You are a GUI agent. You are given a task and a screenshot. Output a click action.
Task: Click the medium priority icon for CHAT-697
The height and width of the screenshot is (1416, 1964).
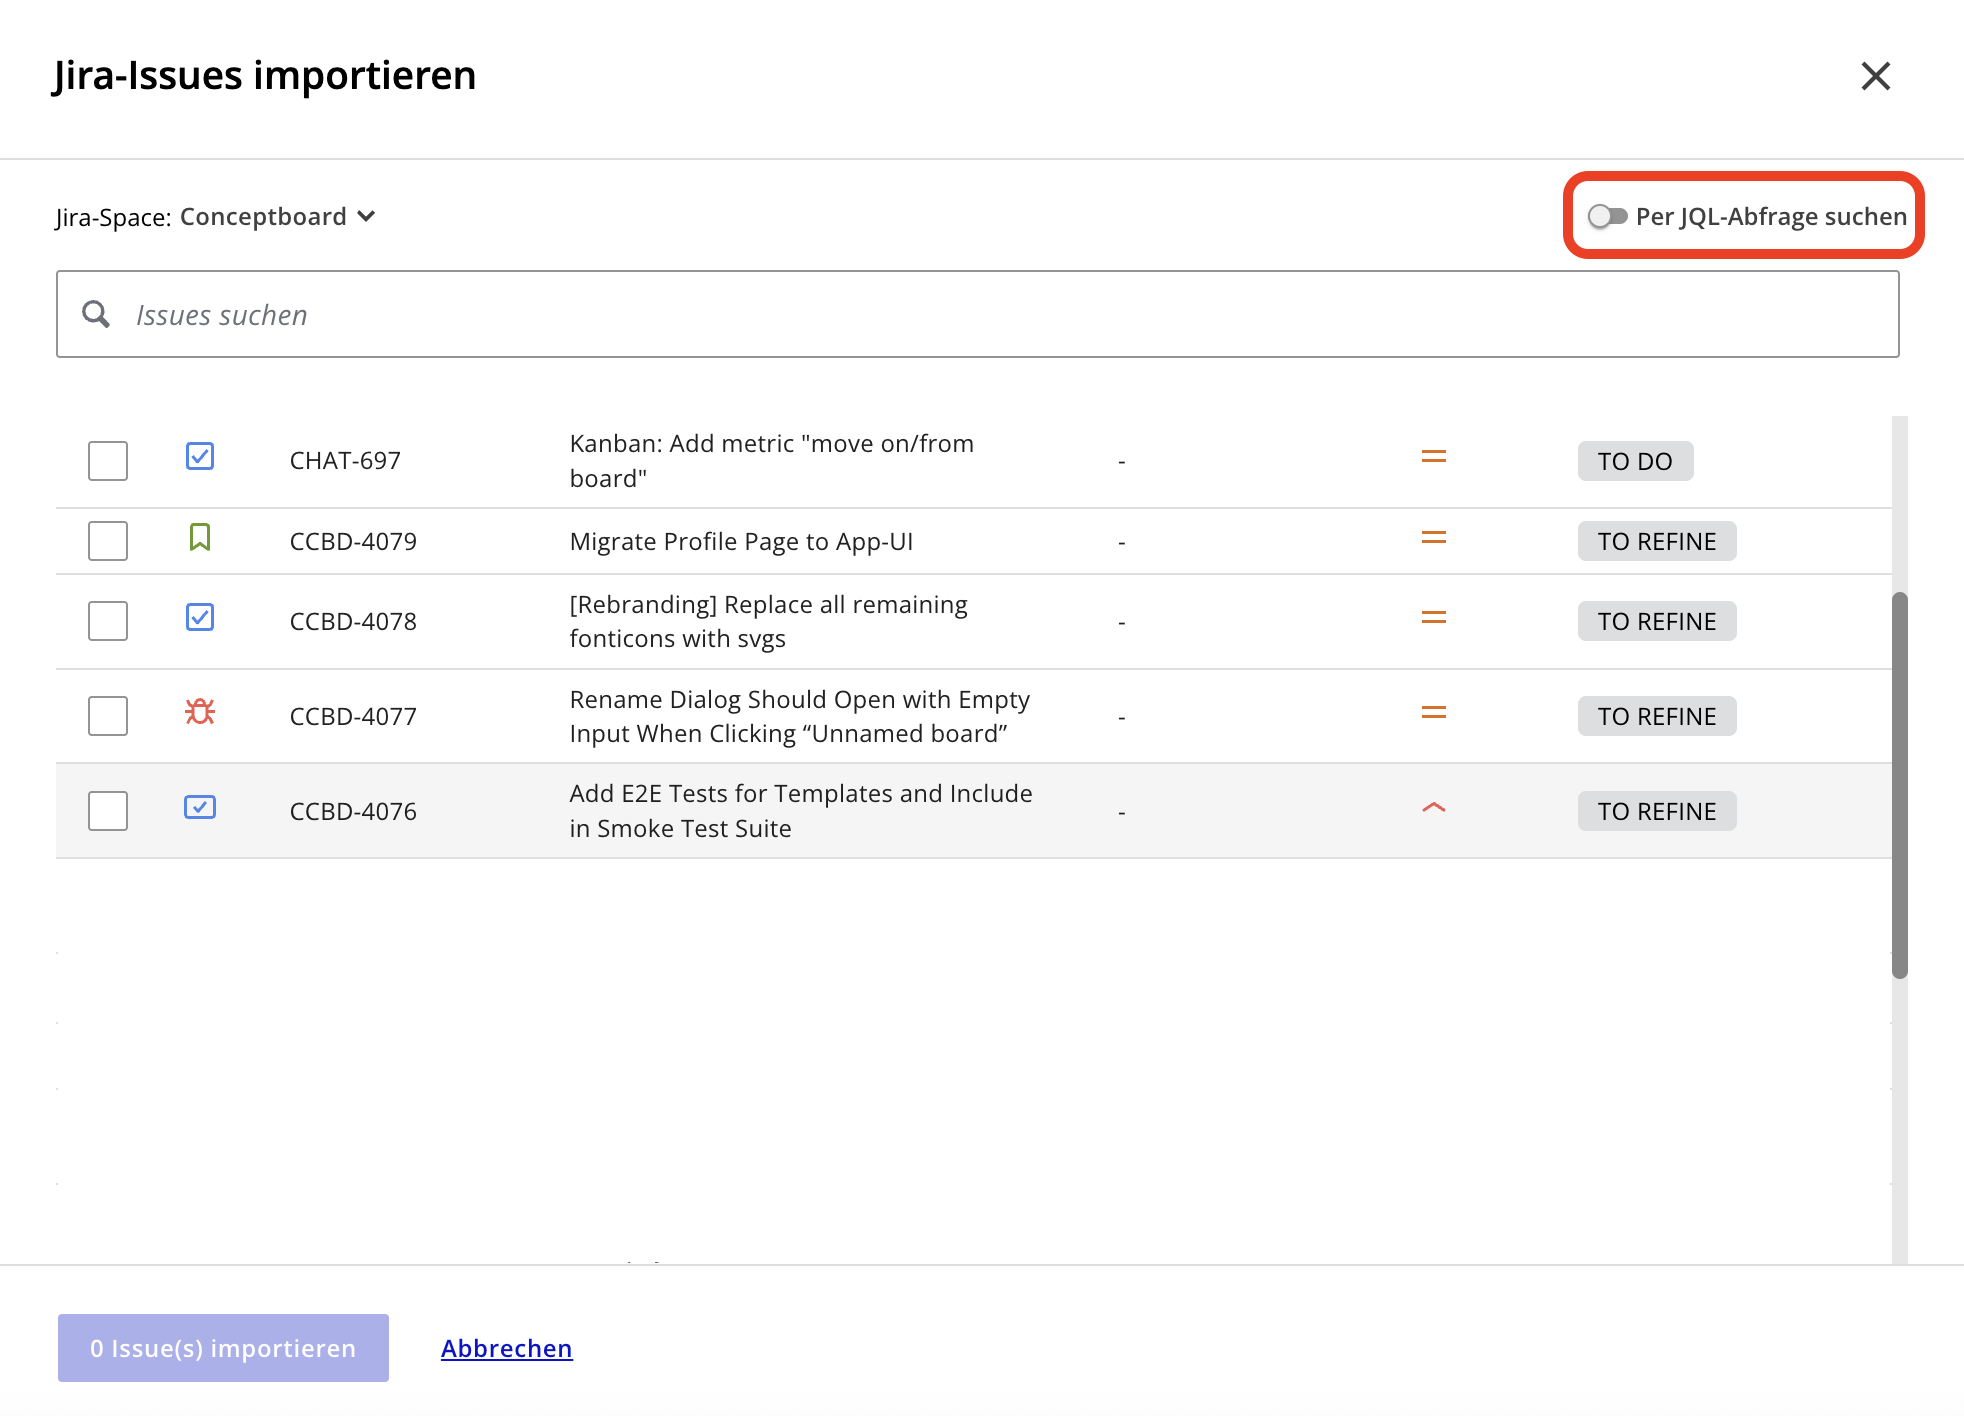pyautogui.click(x=1434, y=457)
